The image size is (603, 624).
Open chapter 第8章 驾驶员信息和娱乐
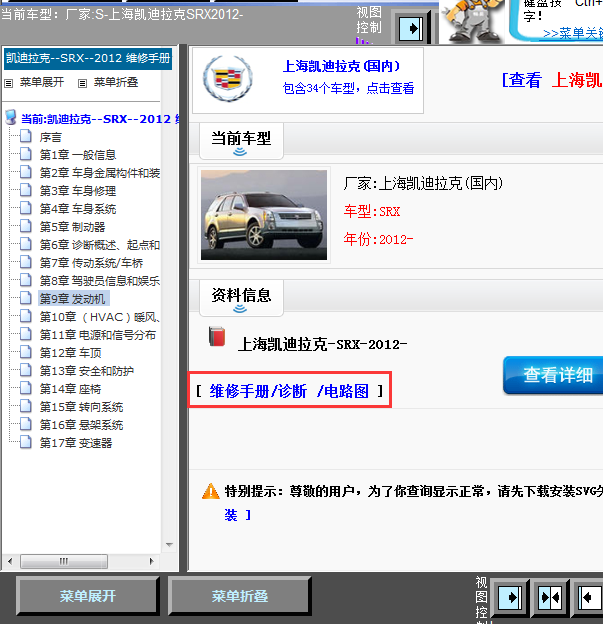[100, 281]
